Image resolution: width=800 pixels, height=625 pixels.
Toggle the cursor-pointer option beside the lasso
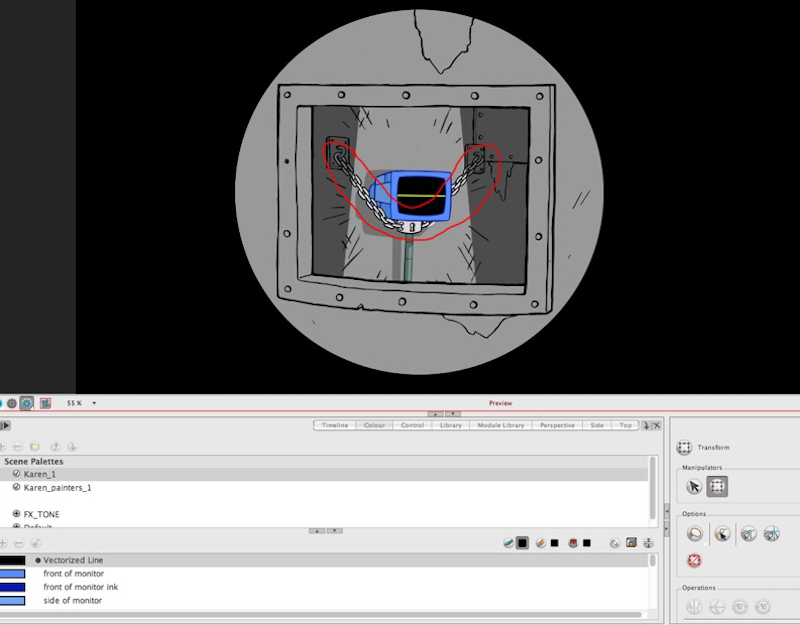(722, 534)
